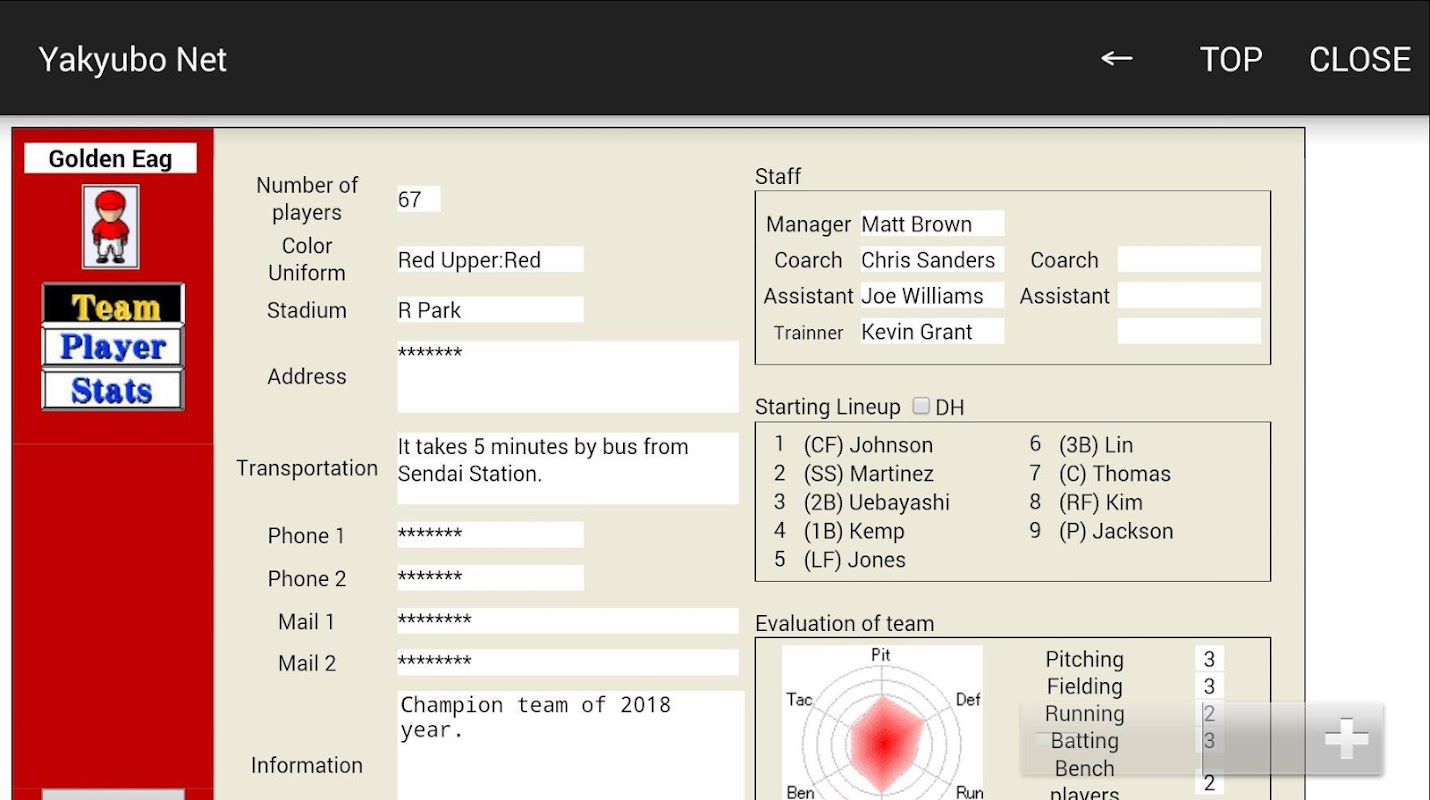The height and width of the screenshot is (800, 1430).
Task: Click the Trainer field with Kevin Grant
Action: click(931, 332)
